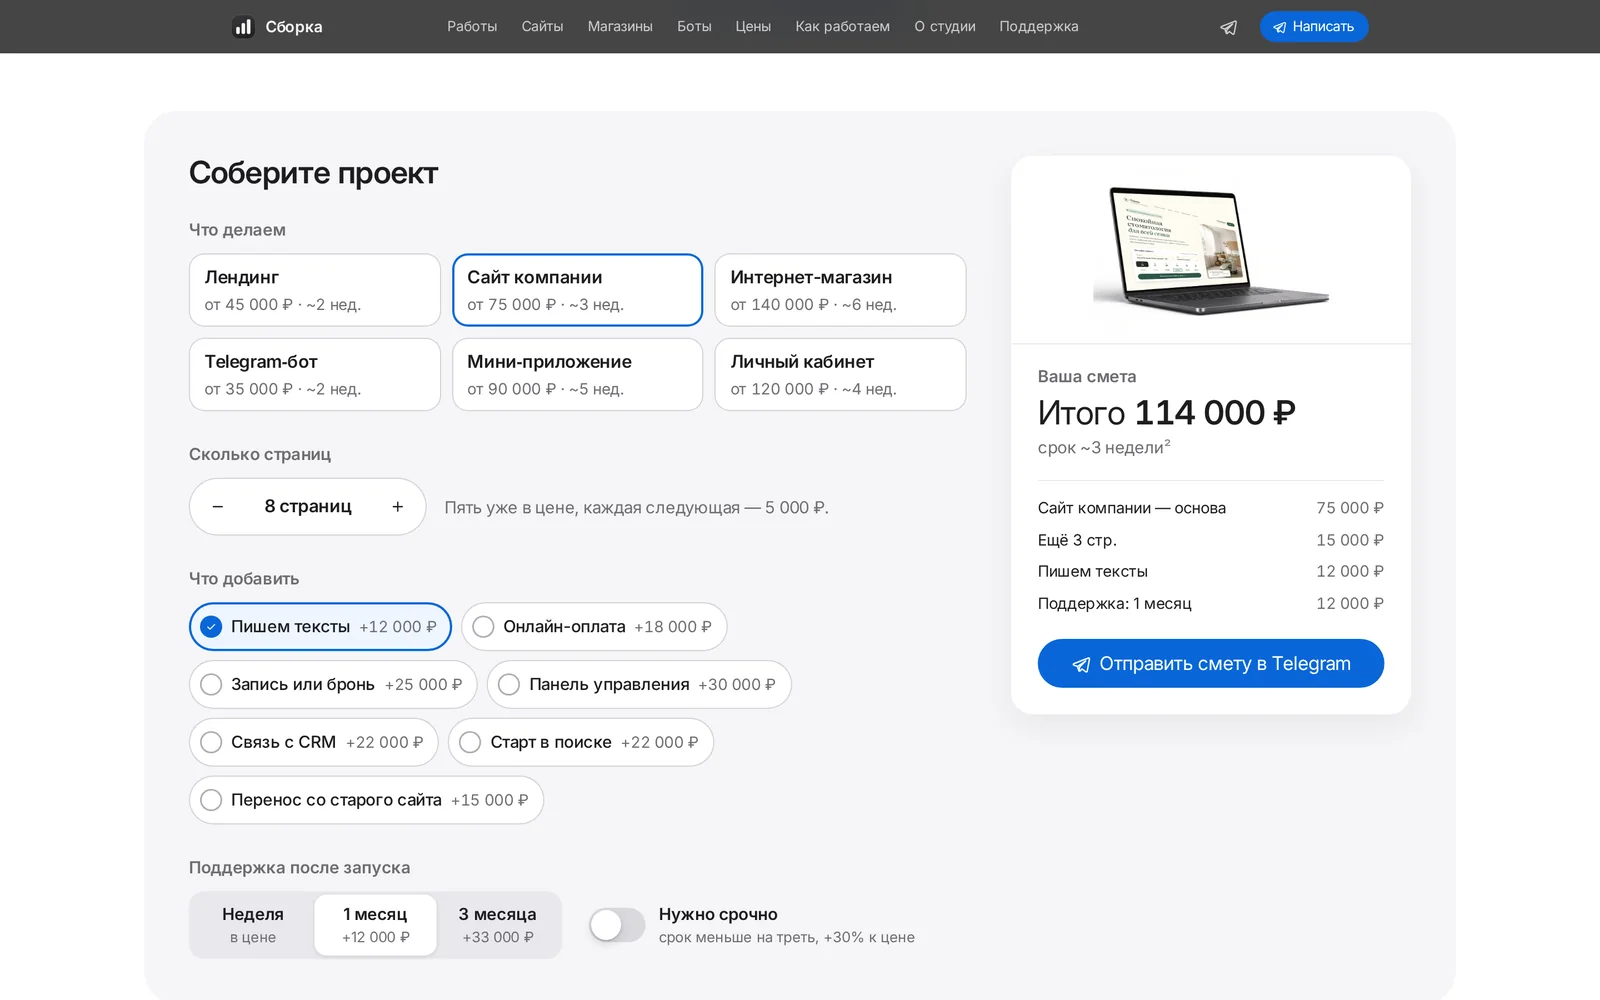The width and height of the screenshot is (1600, 1000).
Task: Select the Неделя support period
Action: (253, 925)
